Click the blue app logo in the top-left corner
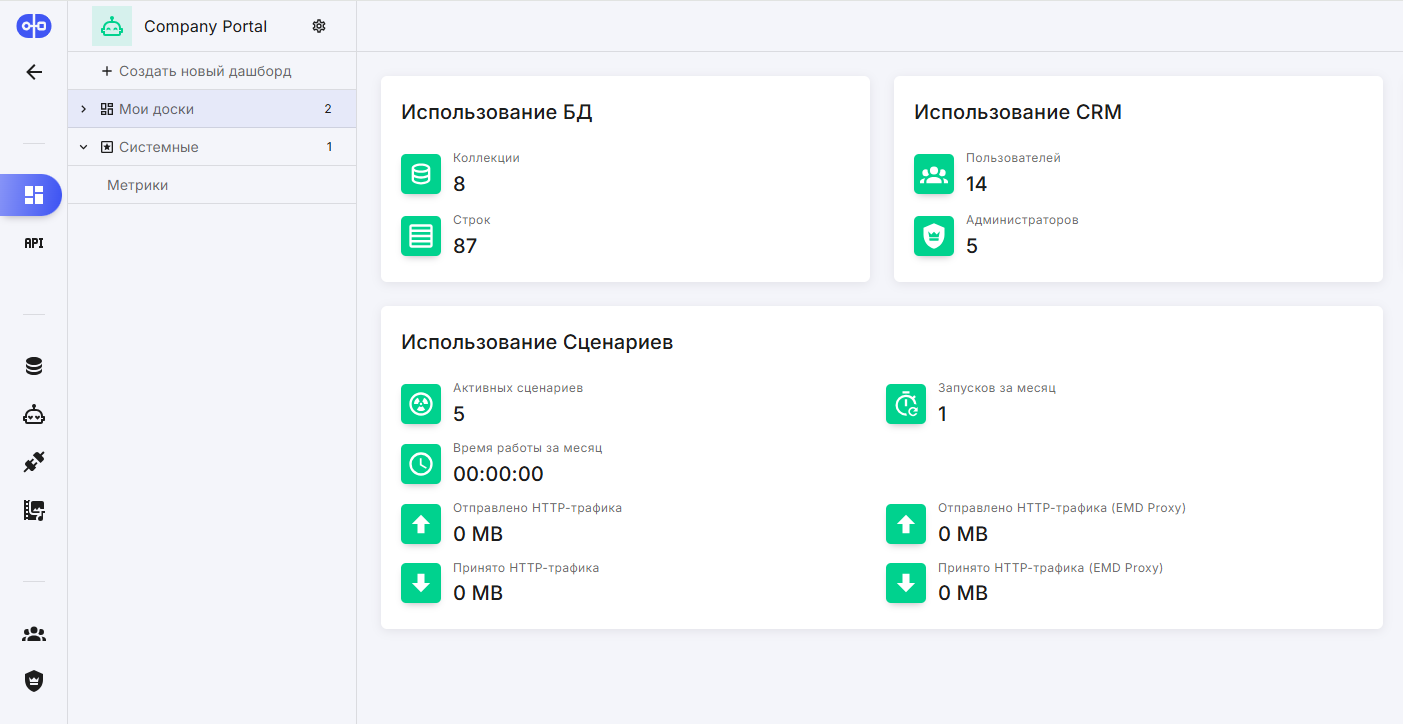This screenshot has height=724, width=1403. pyautogui.click(x=33, y=25)
